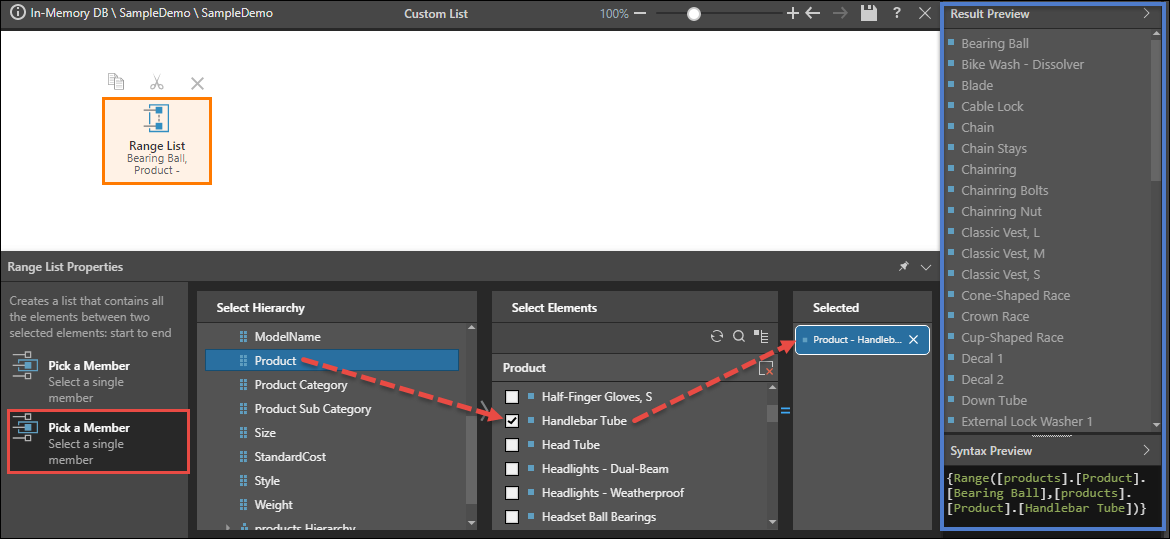
Task: Pin the Range List Properties panel
Action: 904,267
